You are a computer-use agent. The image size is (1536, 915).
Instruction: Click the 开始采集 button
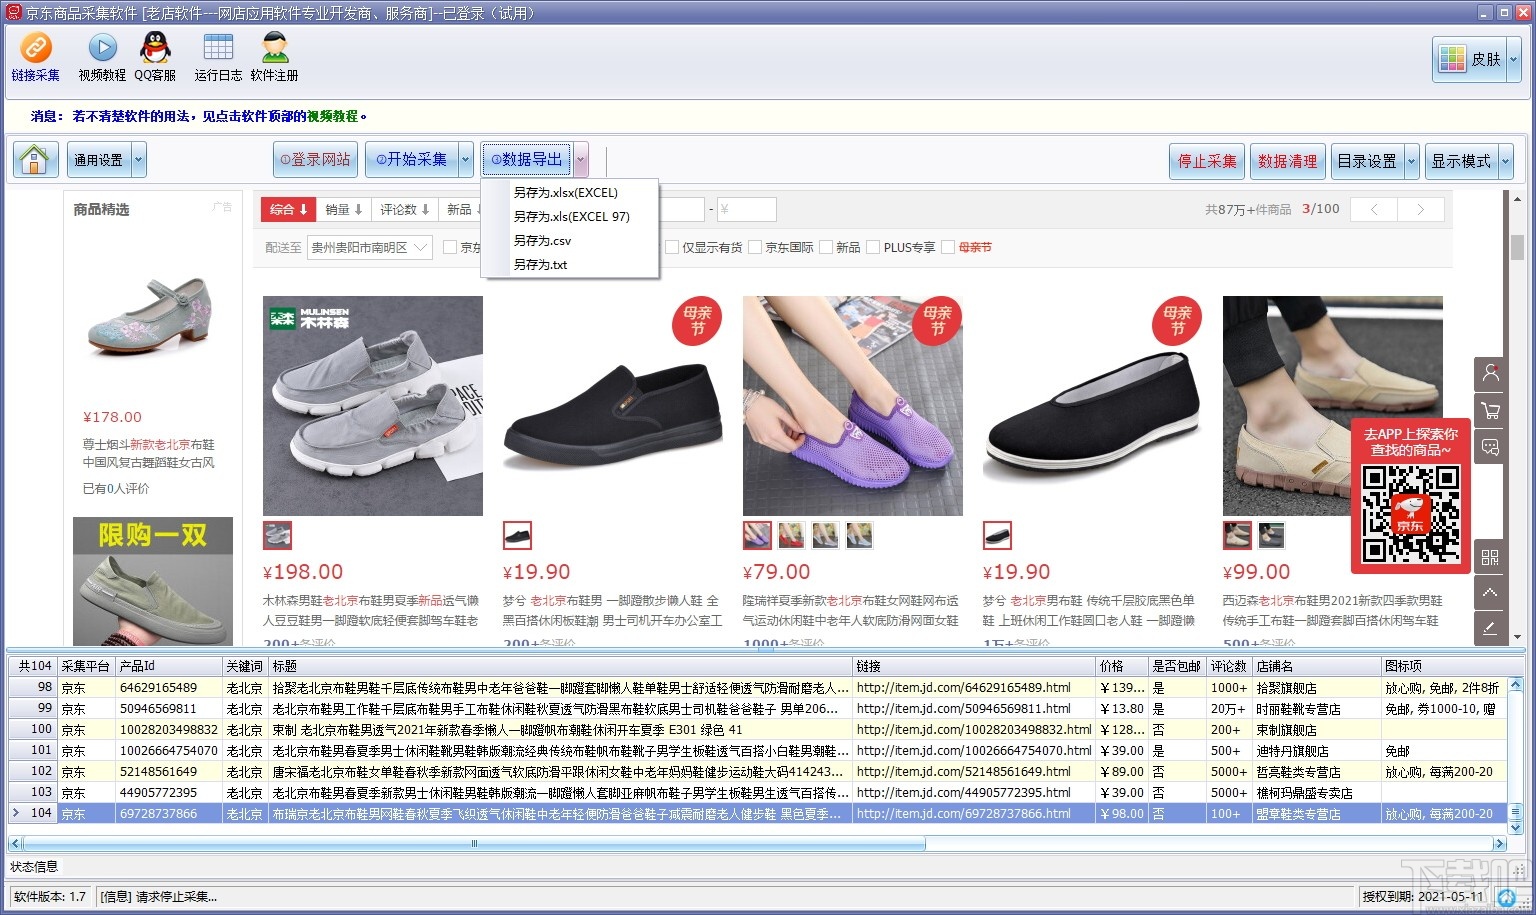pyautogui.click(x=412, y=160)
